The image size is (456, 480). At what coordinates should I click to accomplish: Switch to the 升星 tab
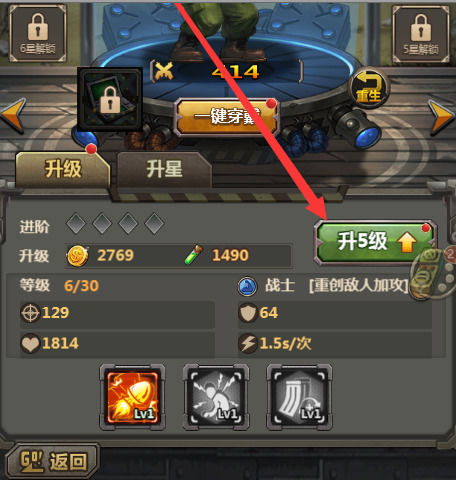pos(164,169)
